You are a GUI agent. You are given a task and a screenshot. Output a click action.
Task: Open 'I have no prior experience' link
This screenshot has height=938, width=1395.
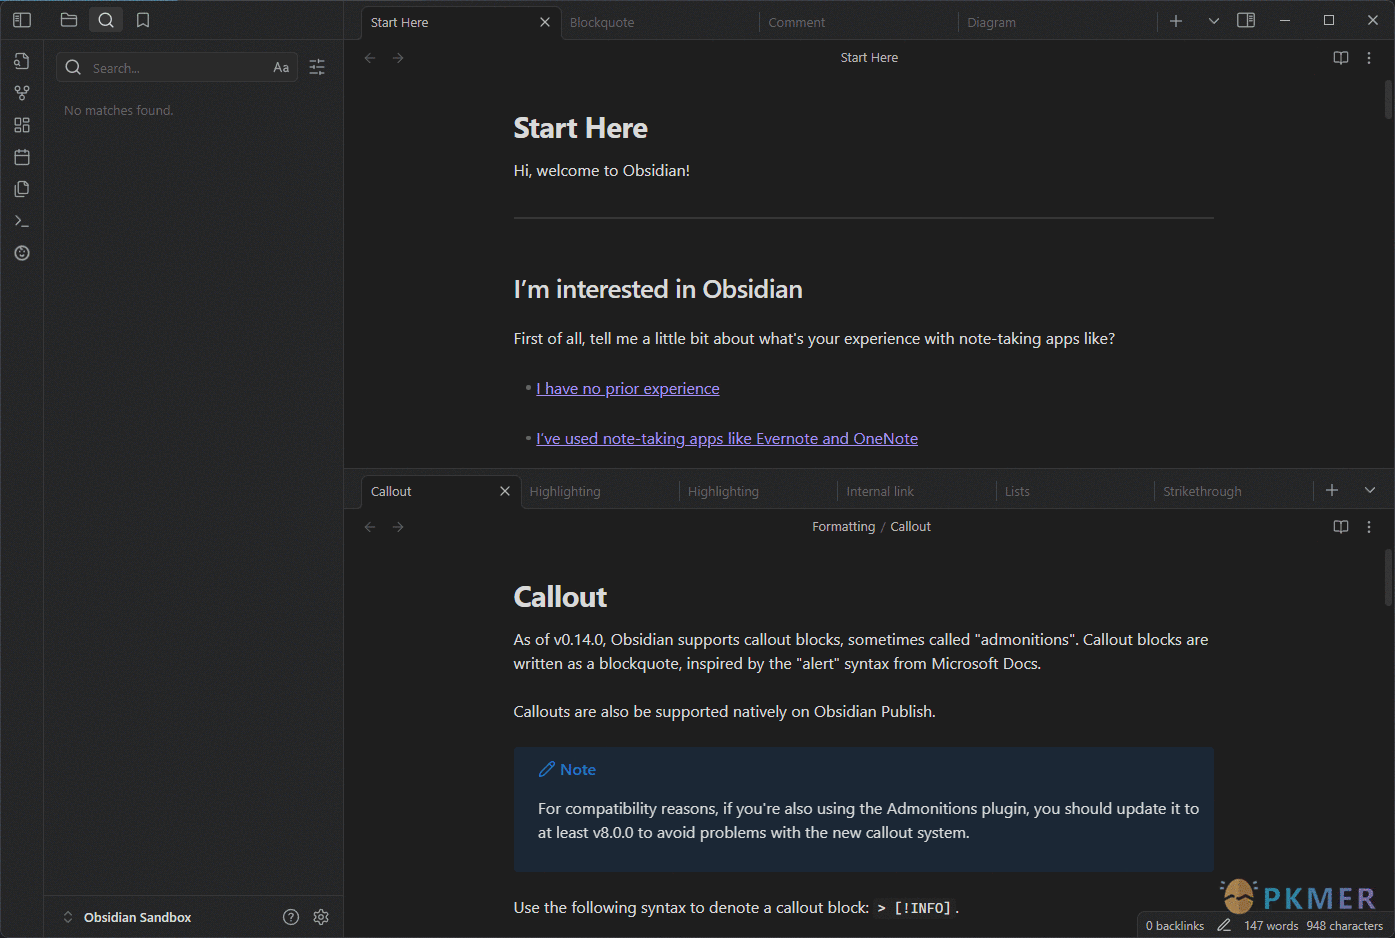(628, 388)
